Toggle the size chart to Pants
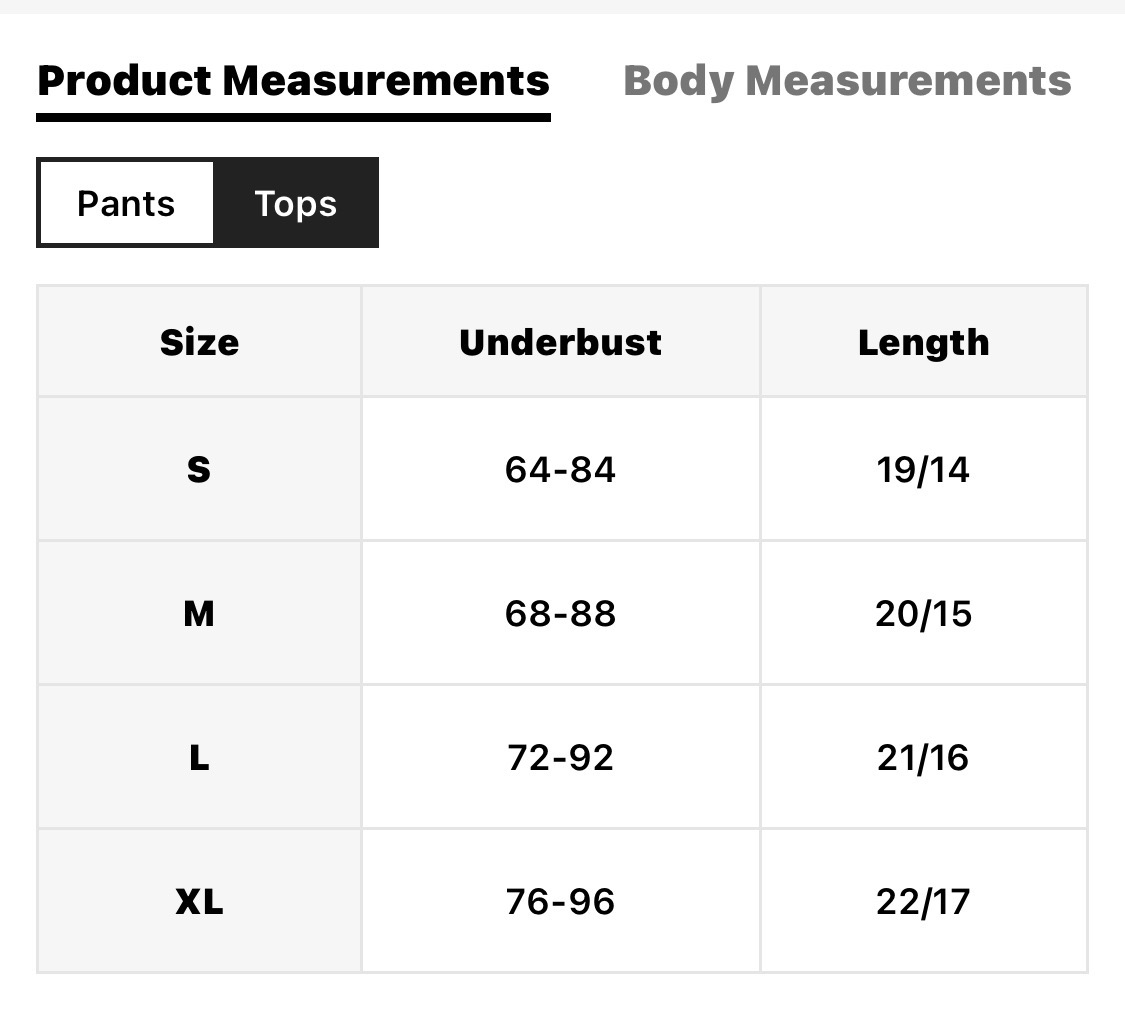 [126, 204]
